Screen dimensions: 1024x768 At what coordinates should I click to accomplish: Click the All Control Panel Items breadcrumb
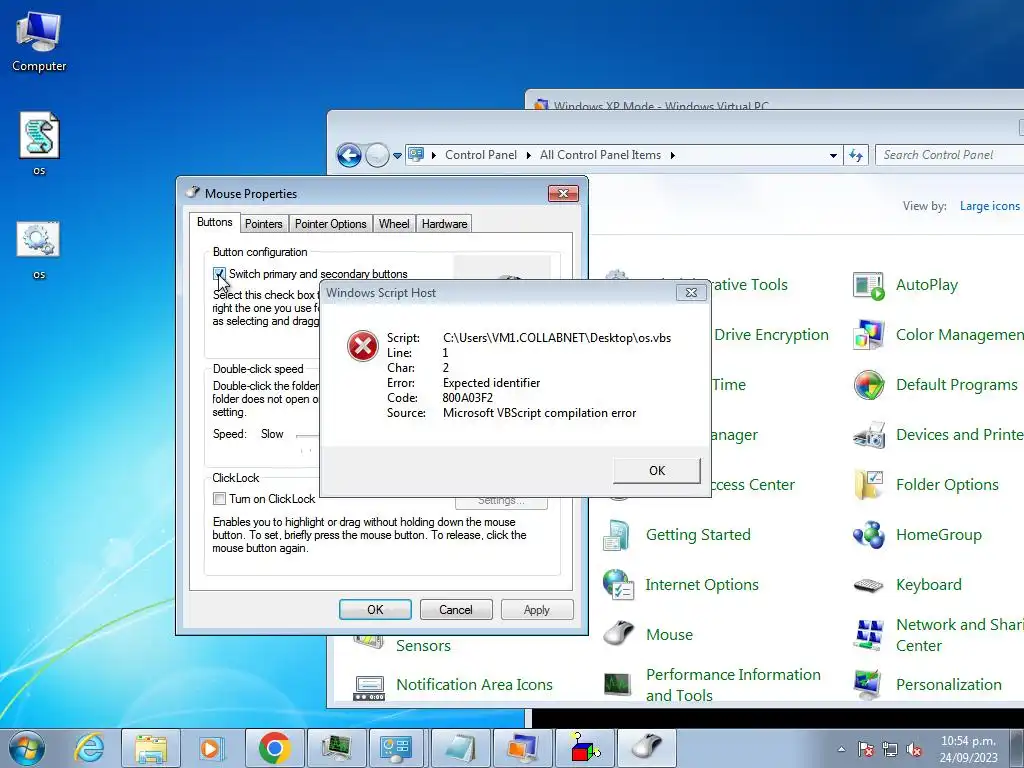[x=600, y=155]
